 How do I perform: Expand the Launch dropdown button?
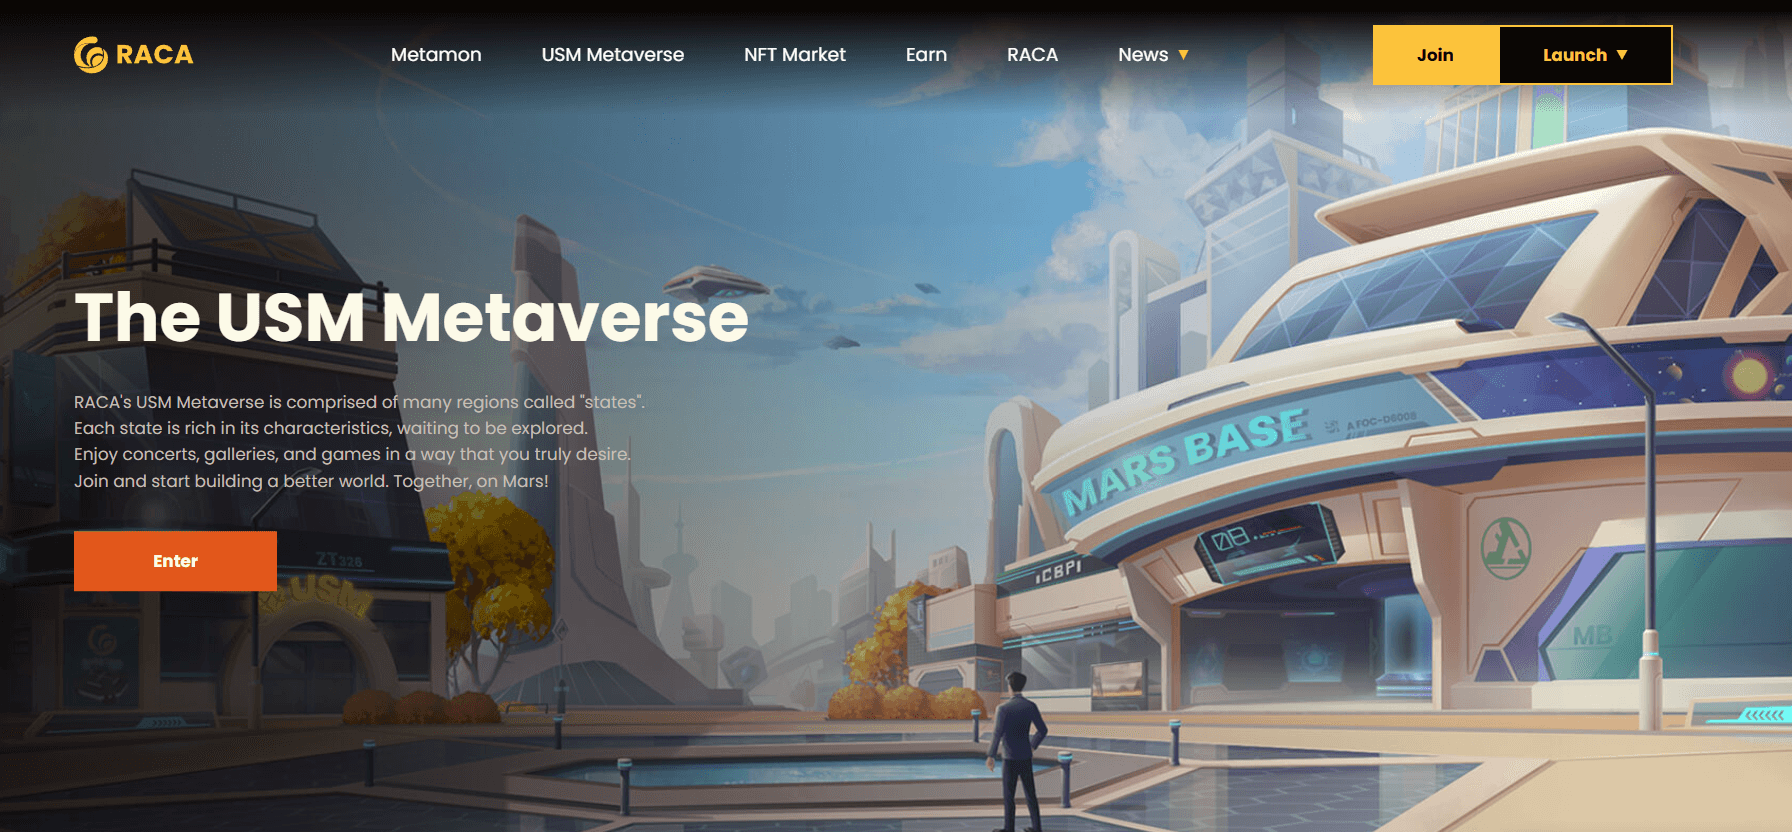coord(1585,55)
